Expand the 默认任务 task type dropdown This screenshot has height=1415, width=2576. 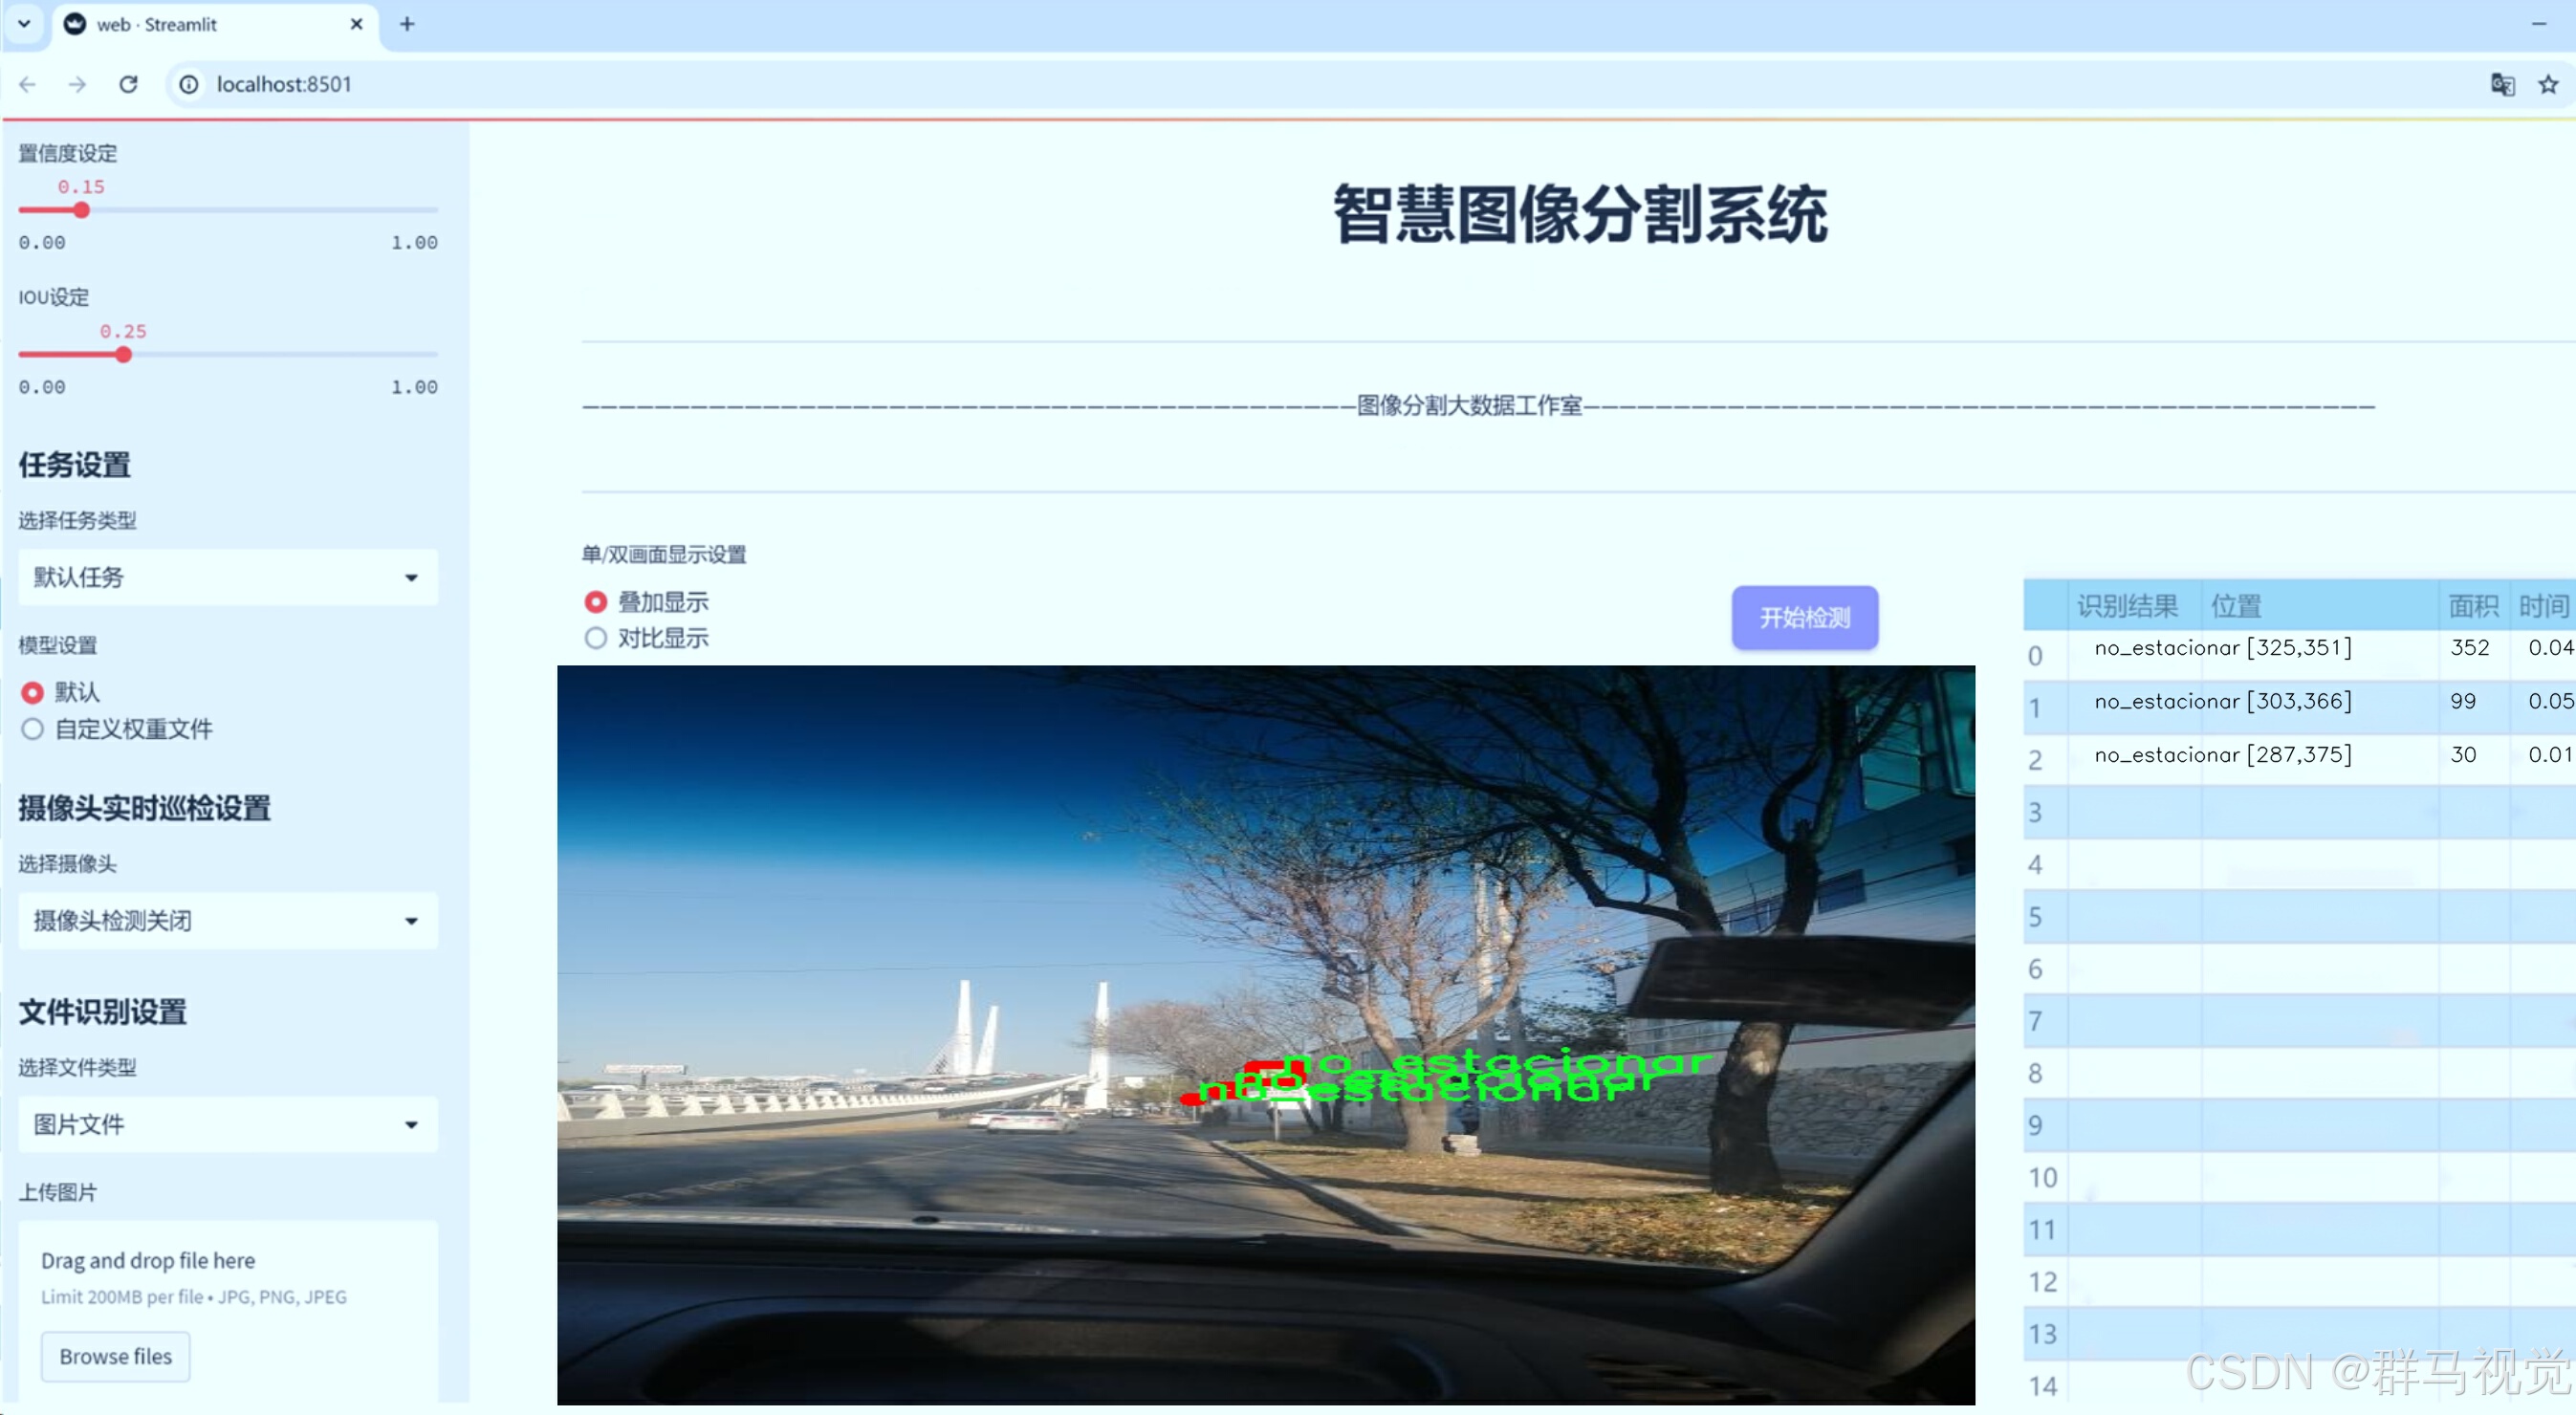pyautogui.click(x=228, y=577)
